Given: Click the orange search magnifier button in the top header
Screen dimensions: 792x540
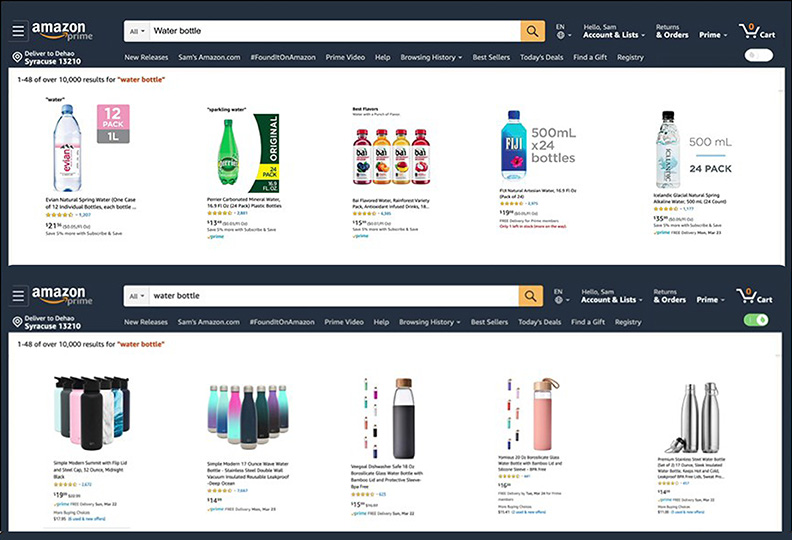Looking at the screenshot, I should [532, 31].
